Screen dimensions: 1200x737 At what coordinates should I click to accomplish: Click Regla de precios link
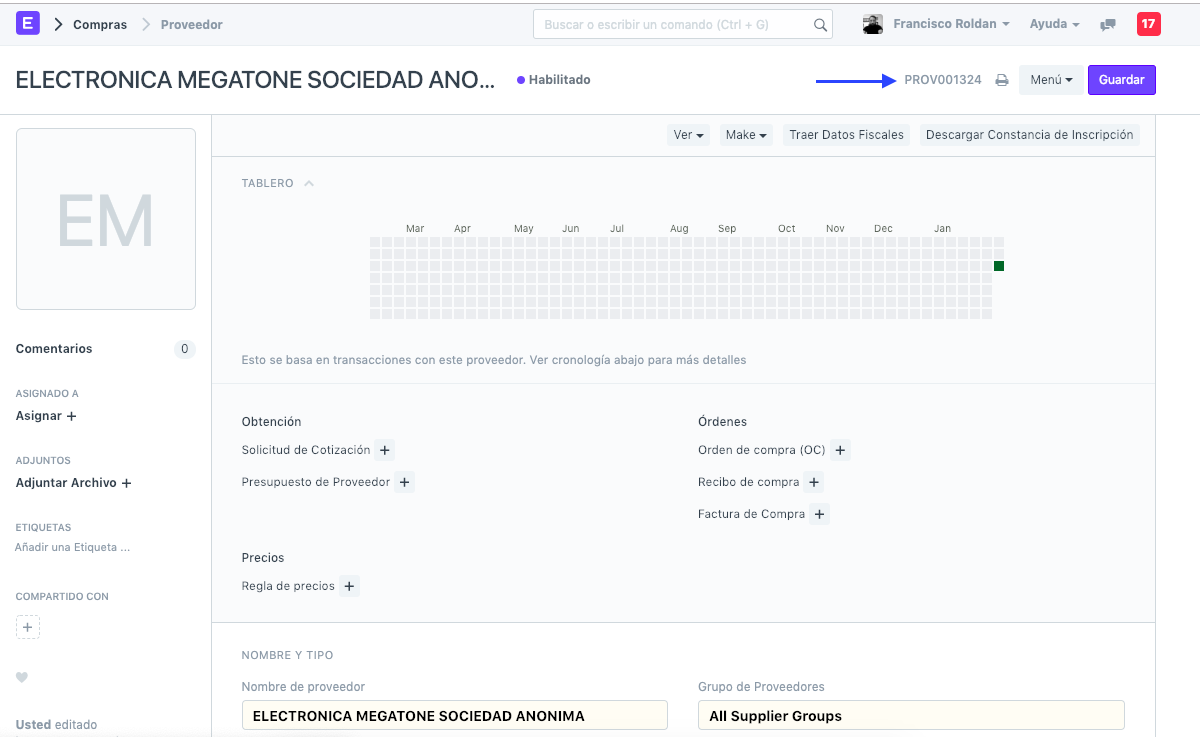[x=288, y=587]
